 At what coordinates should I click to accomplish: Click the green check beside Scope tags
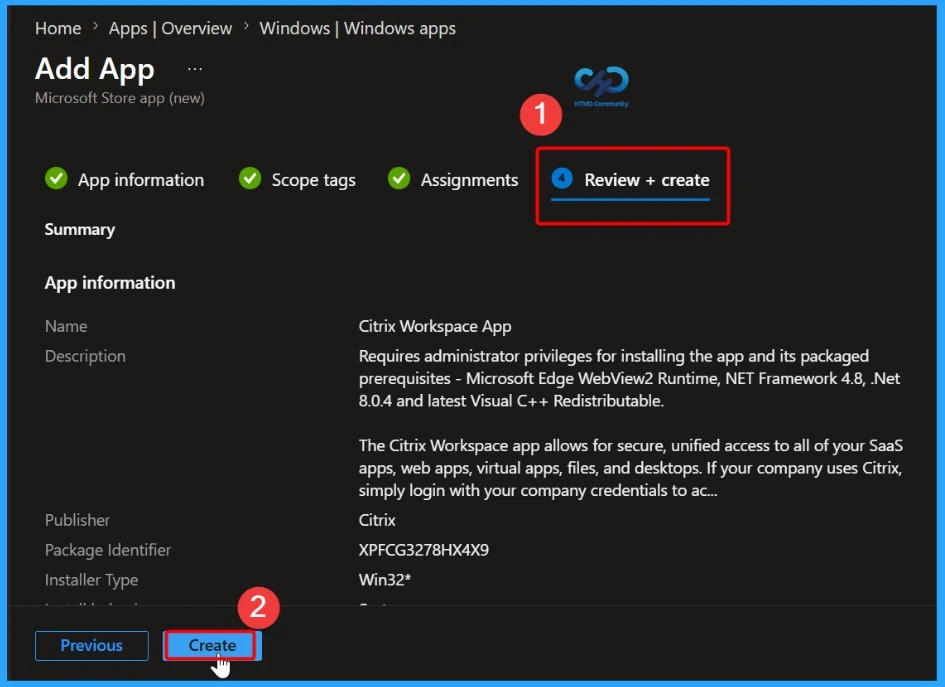pos(250,178)
